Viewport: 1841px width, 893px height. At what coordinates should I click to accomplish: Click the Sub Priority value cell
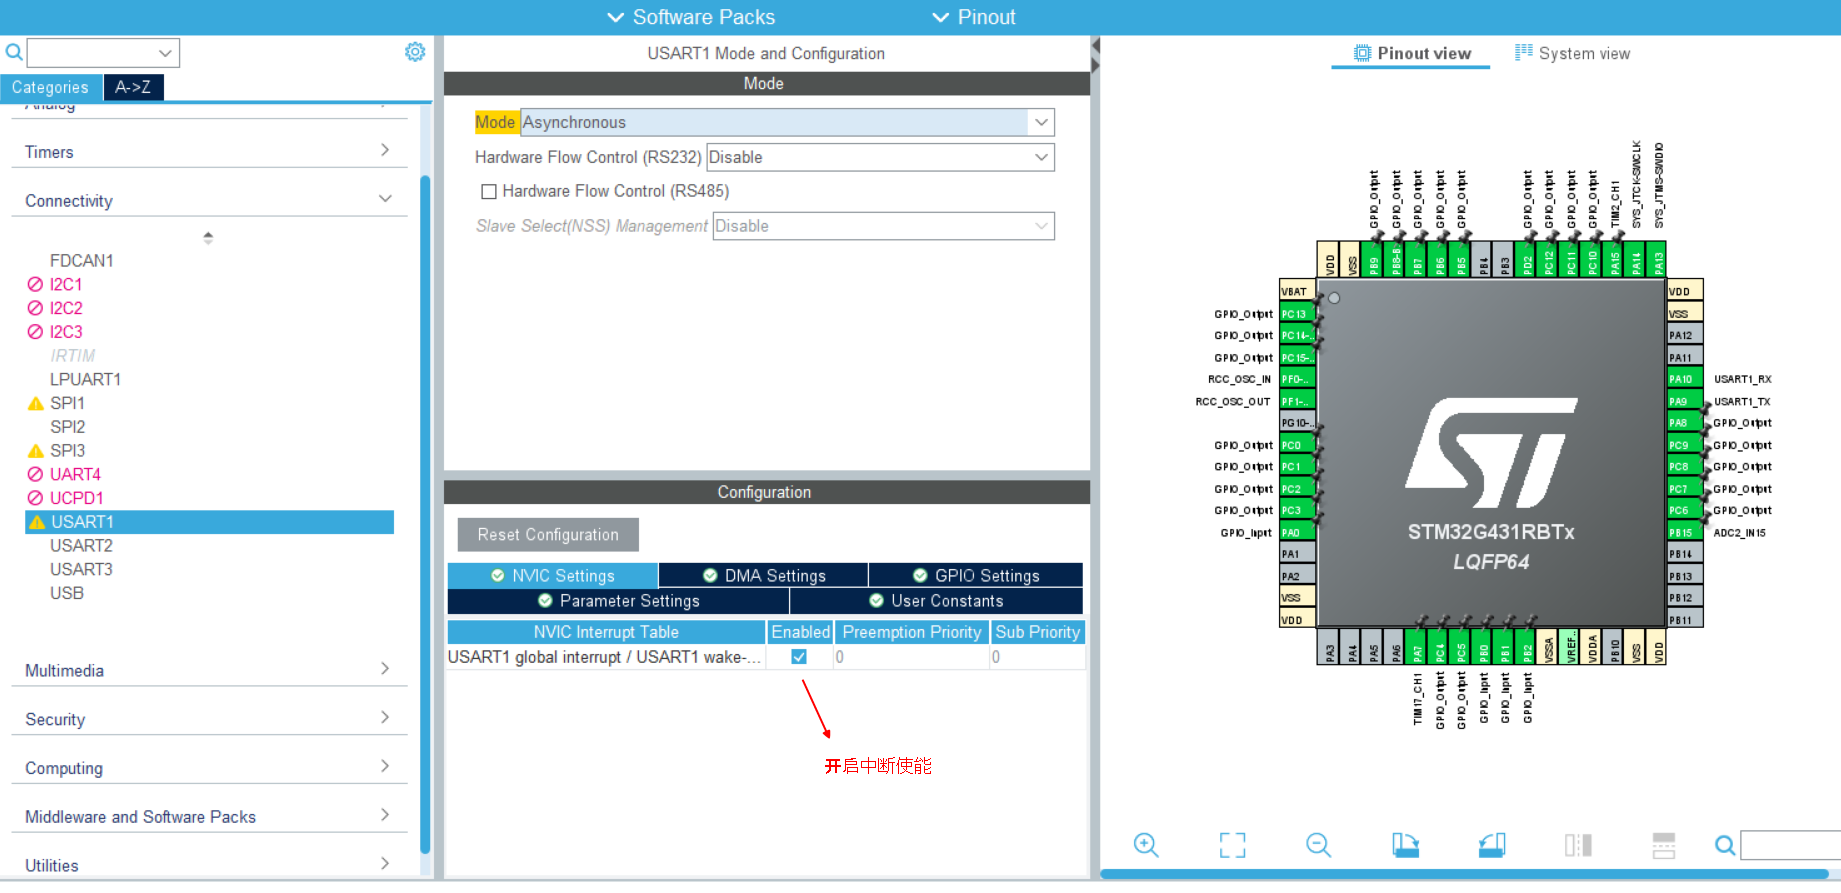click(x=1037, y=657)
